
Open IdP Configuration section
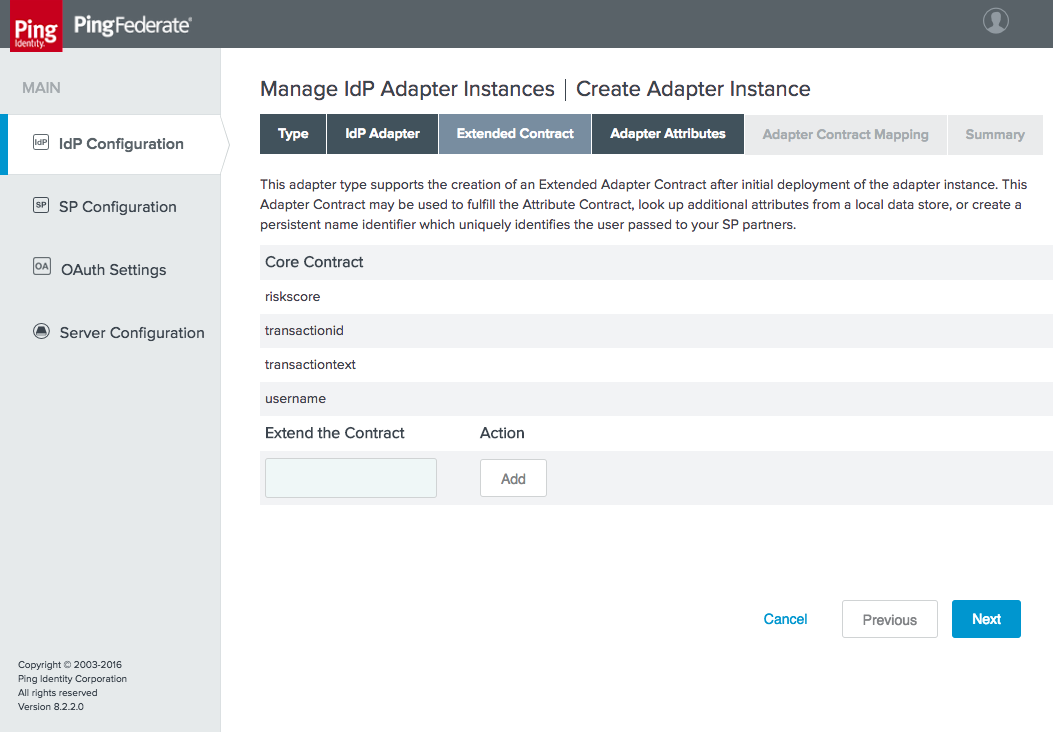[x=114, y=144]
